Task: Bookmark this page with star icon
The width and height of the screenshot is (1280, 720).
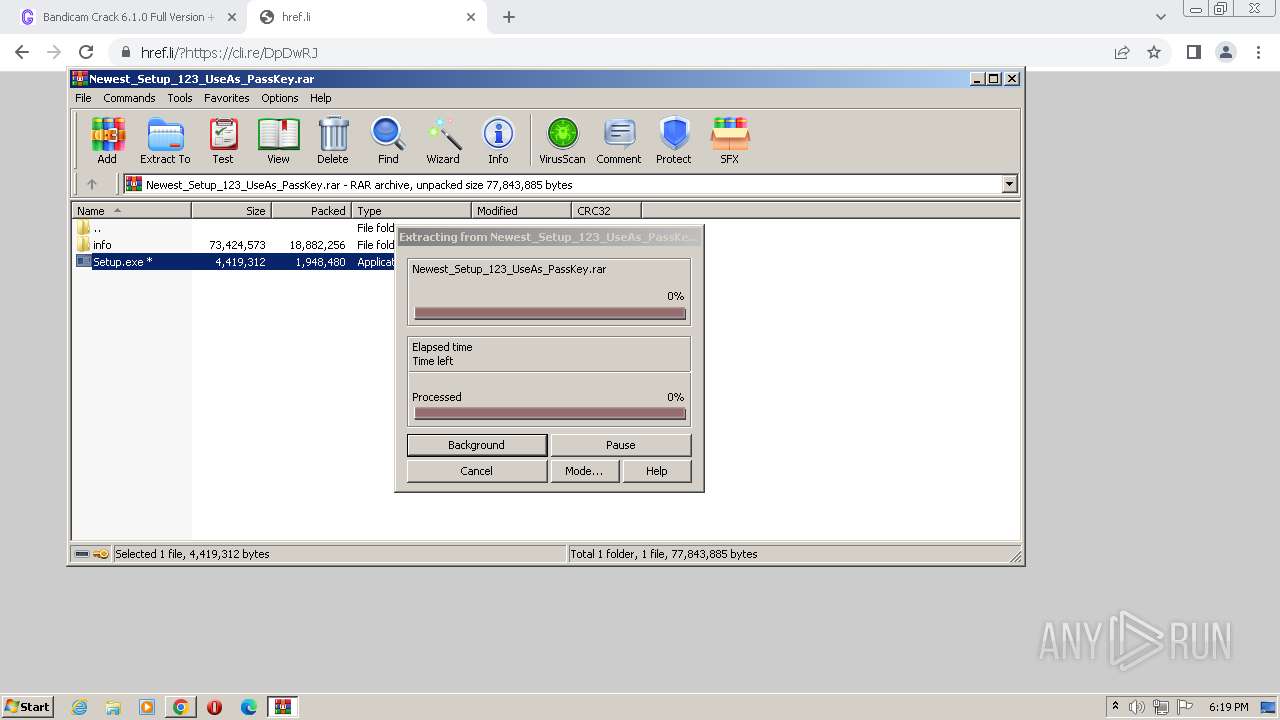Action: (1154, 52)
